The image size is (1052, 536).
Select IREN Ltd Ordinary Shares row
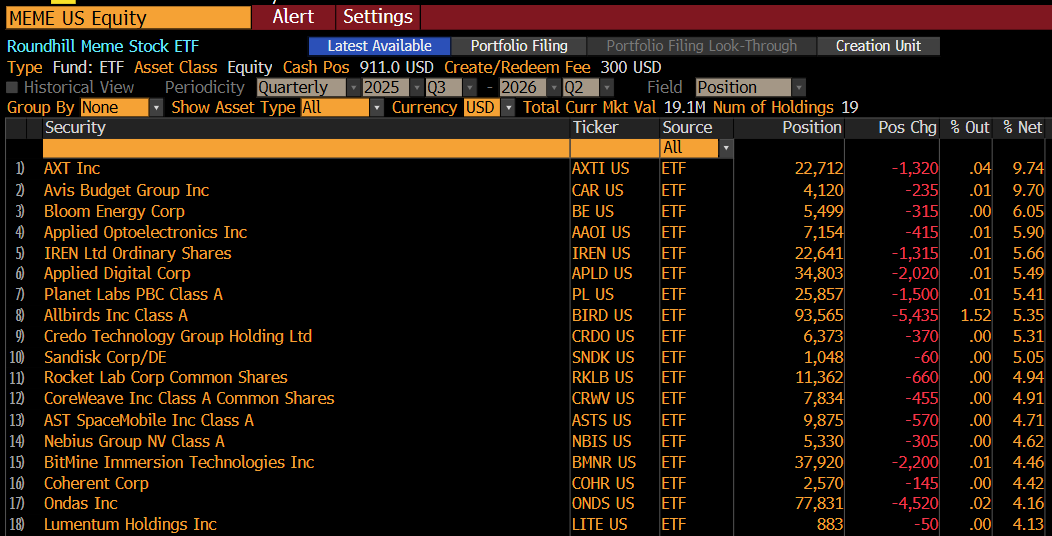click(526, 253)
